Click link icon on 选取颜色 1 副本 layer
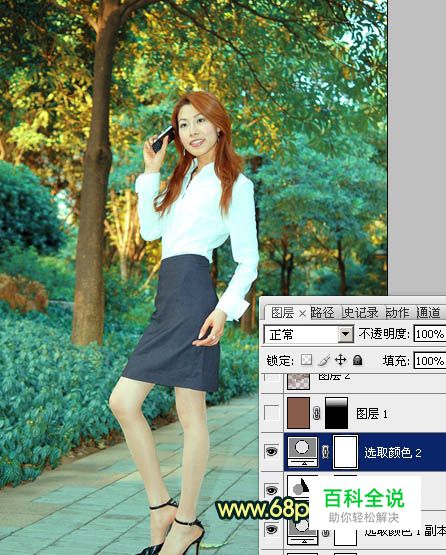The height and width of the screenshot is (555, 446). pos(326,532)
